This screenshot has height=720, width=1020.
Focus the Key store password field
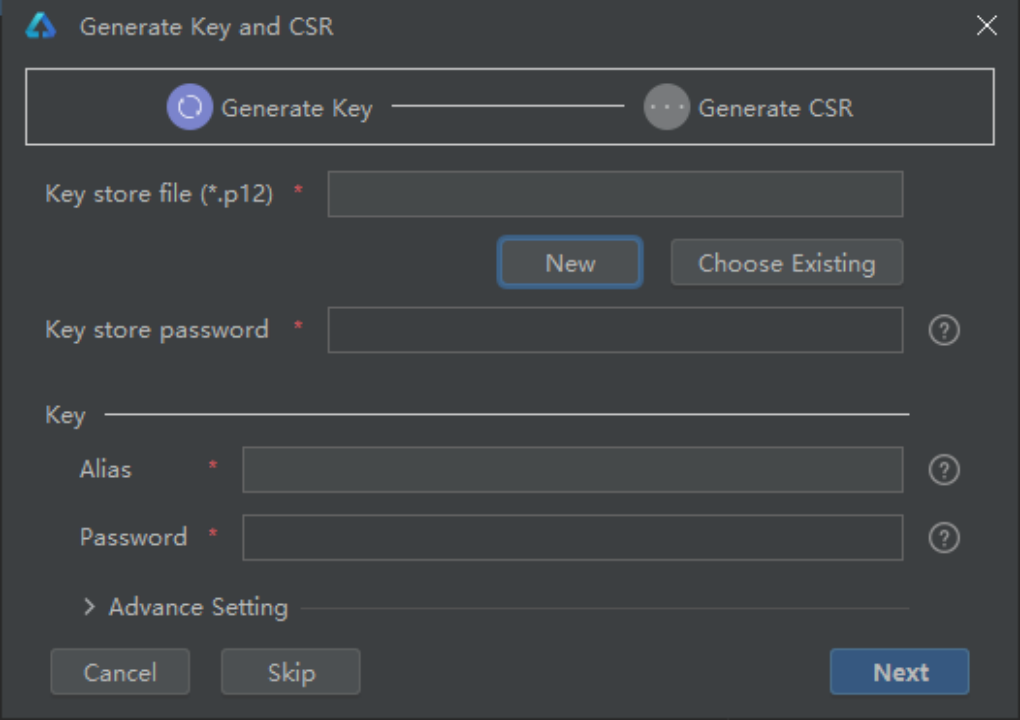coord(615,330)
